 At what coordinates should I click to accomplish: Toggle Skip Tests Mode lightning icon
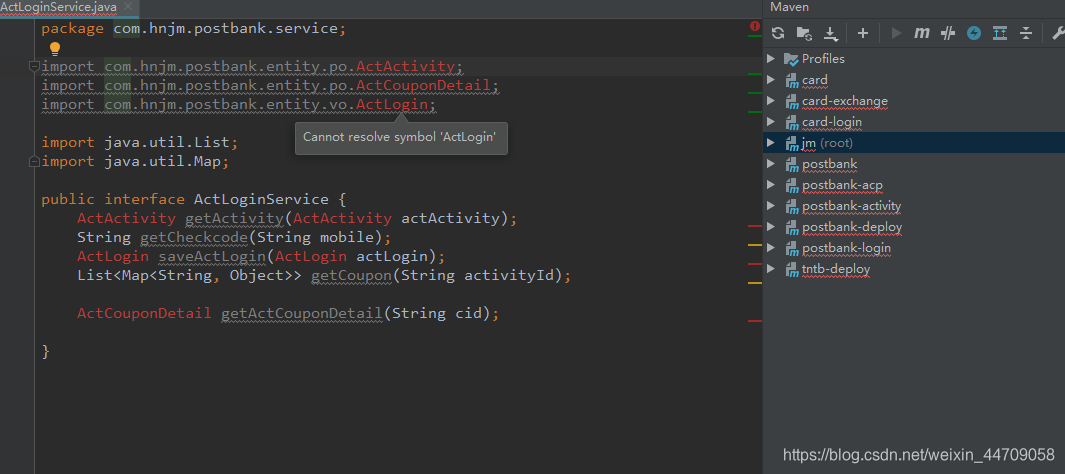tap(974, 33)
